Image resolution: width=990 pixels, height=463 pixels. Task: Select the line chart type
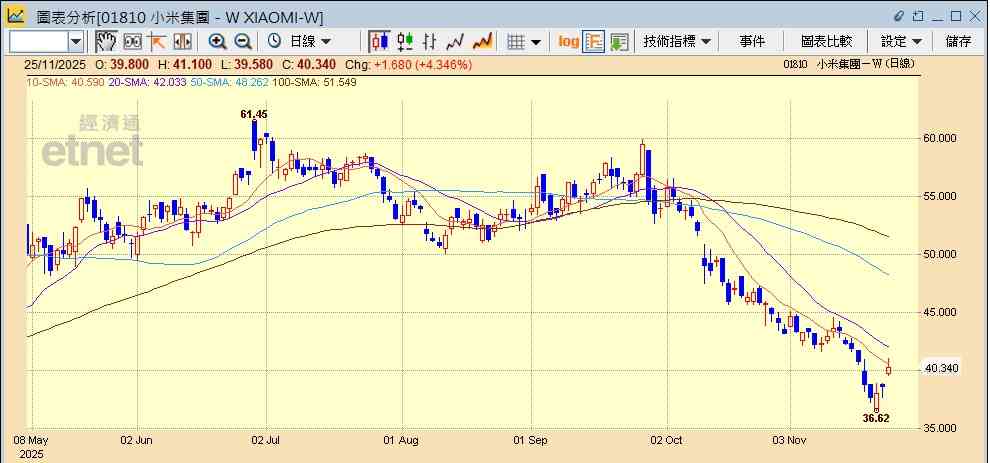[456, 41]
